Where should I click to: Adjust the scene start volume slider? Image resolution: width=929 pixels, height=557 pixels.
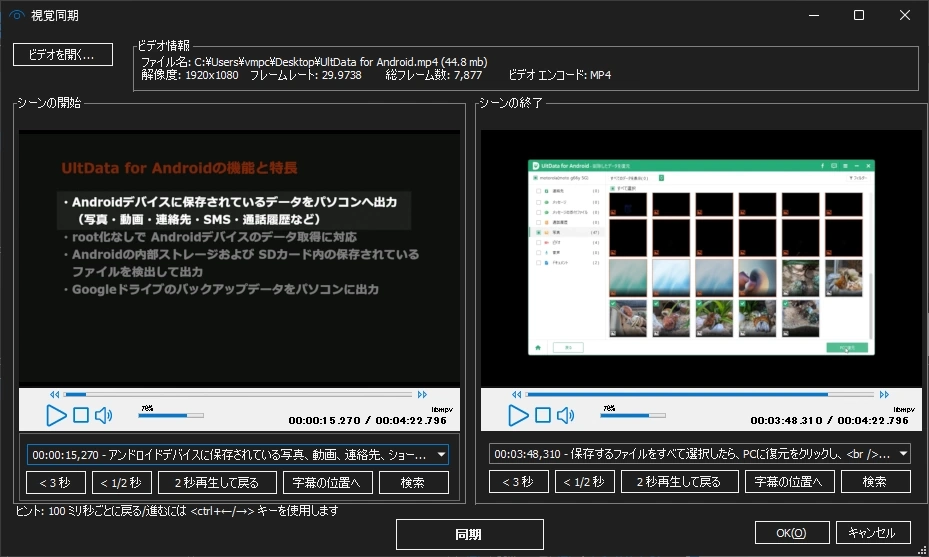(x=171, y=415)
